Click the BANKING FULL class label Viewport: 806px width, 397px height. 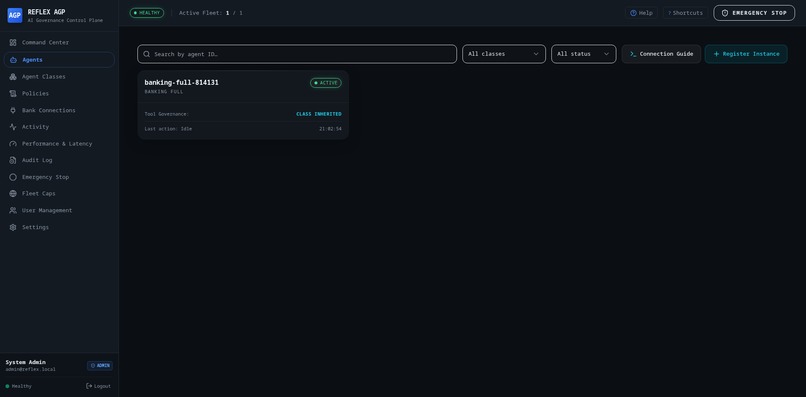click(163, 92)
